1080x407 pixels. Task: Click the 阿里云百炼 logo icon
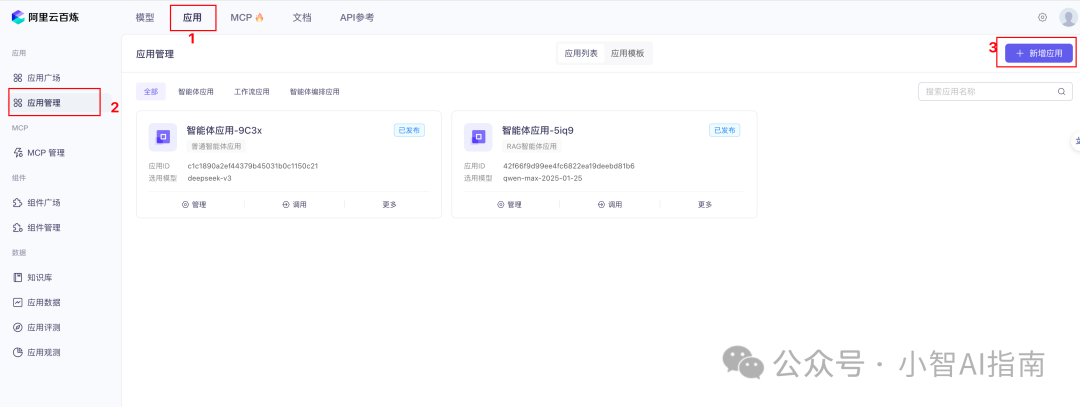pos(18,17)
